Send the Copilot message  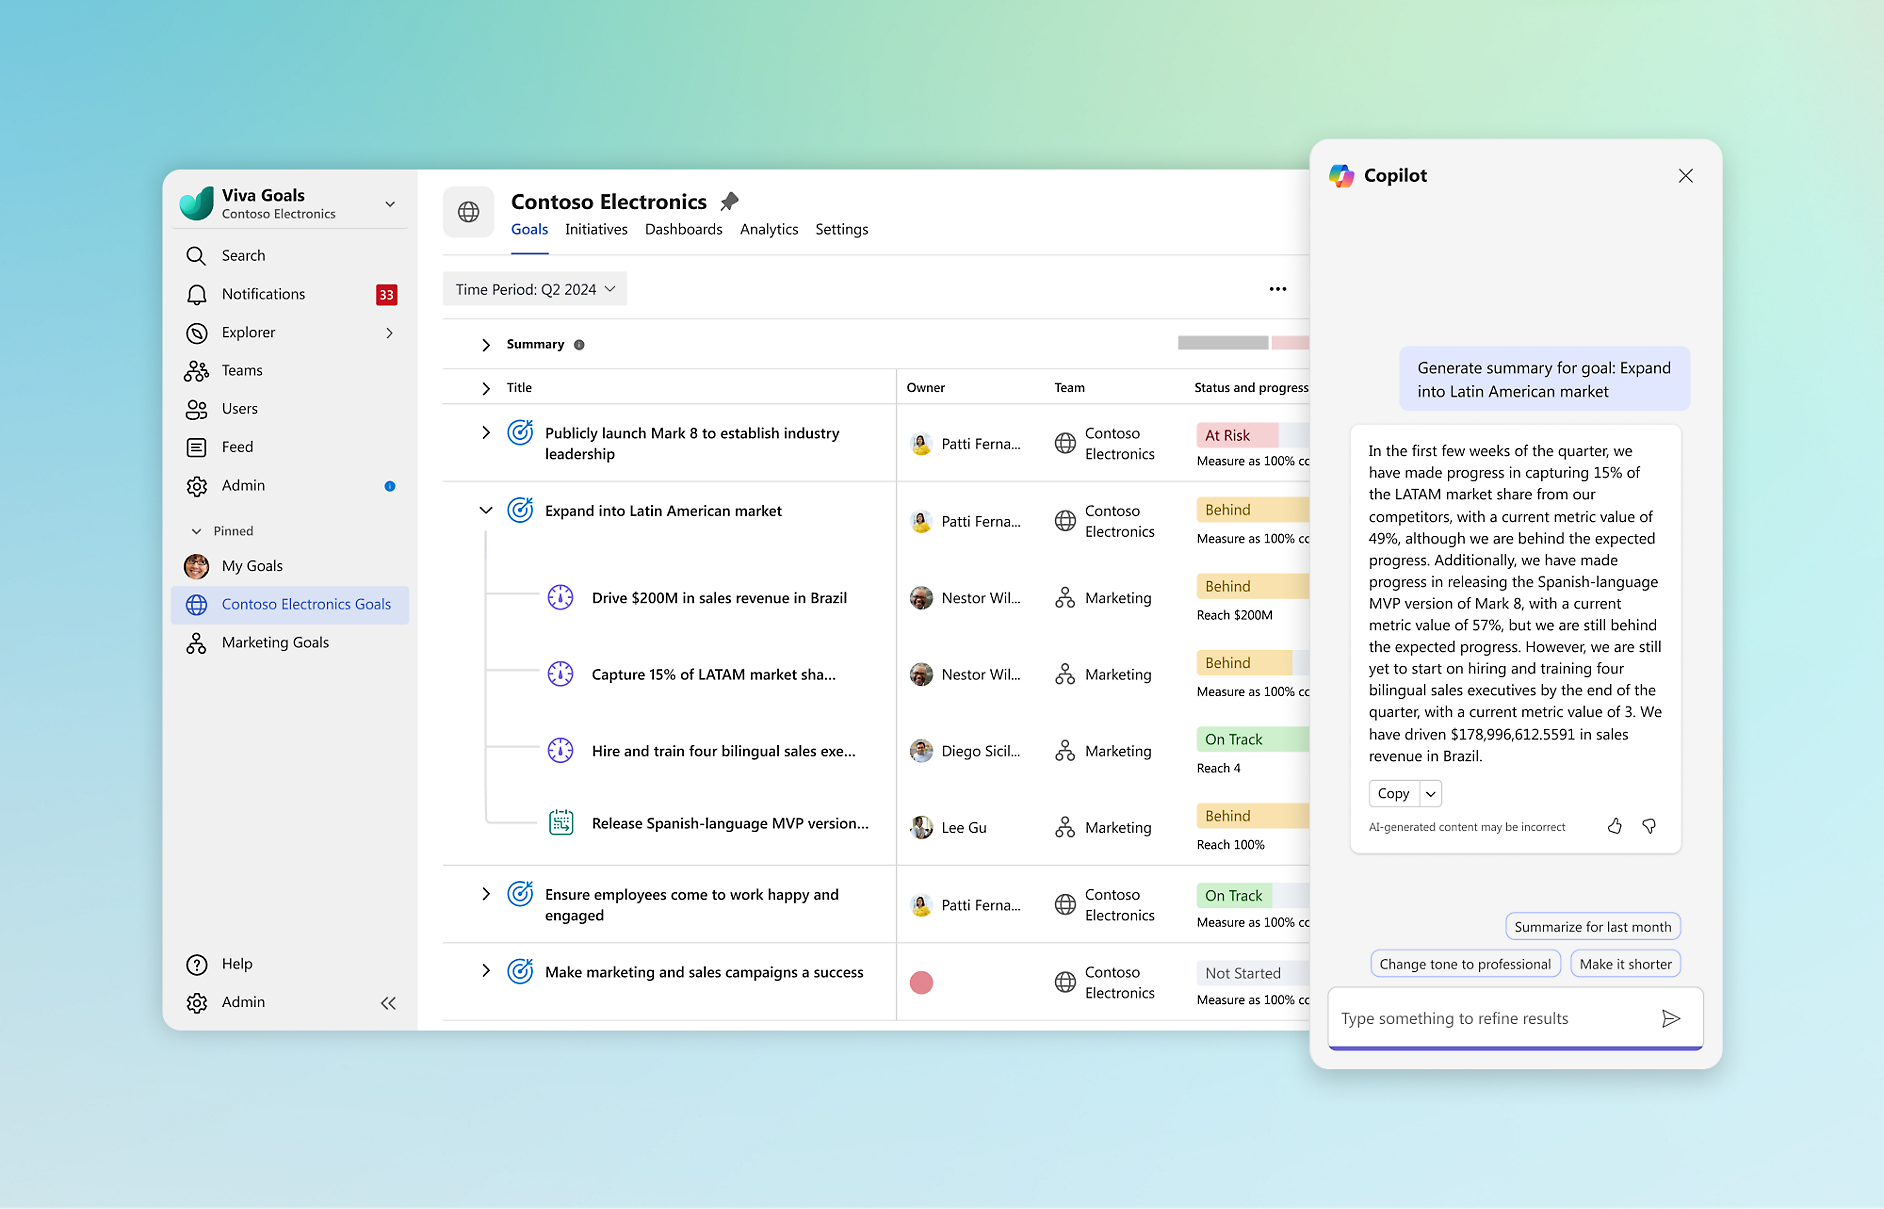(x=1671, y=1019)
